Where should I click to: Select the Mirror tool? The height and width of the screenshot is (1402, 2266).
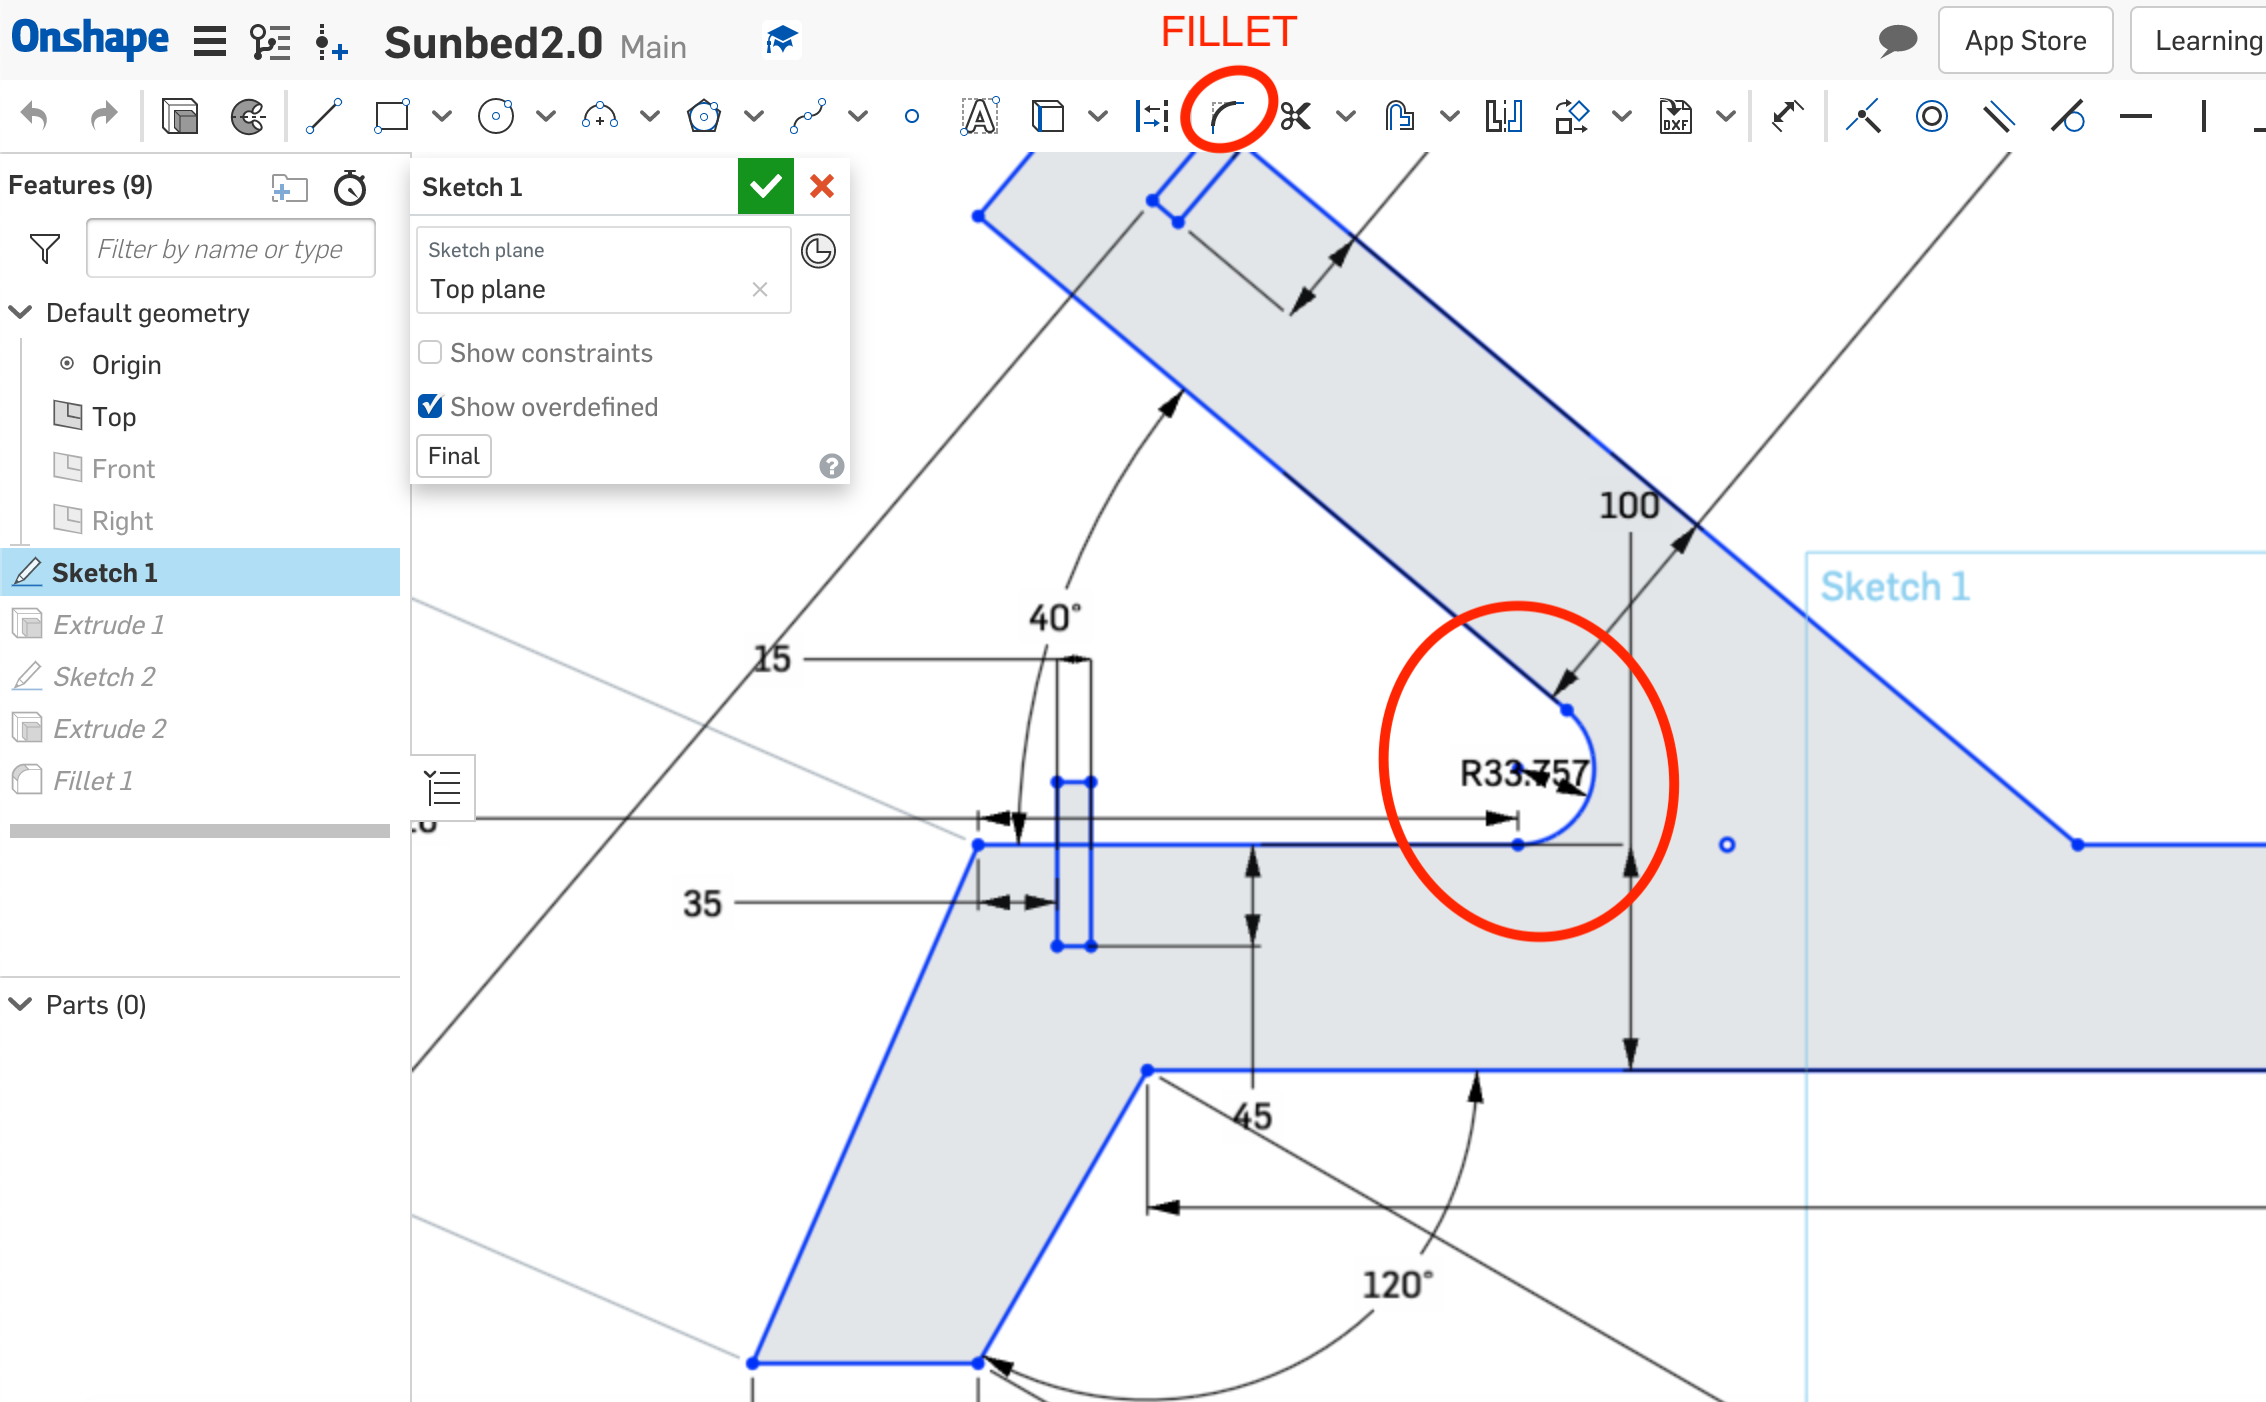point(1504,116)
